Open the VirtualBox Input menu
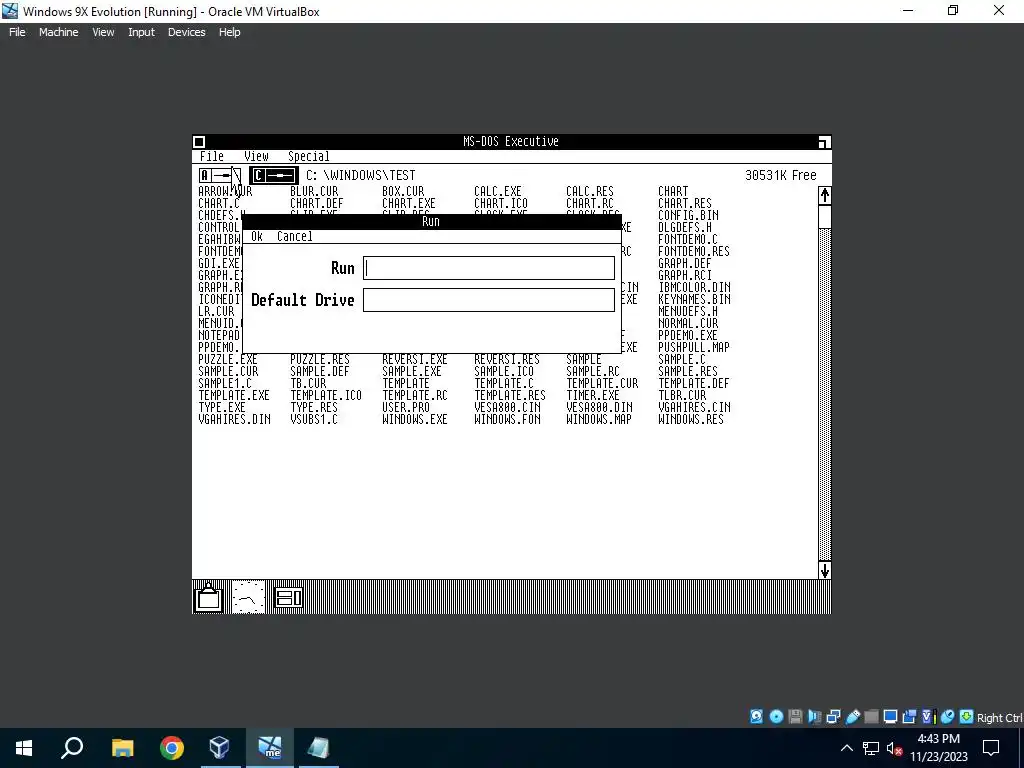 pyautogui.click(x=141, y=32)
